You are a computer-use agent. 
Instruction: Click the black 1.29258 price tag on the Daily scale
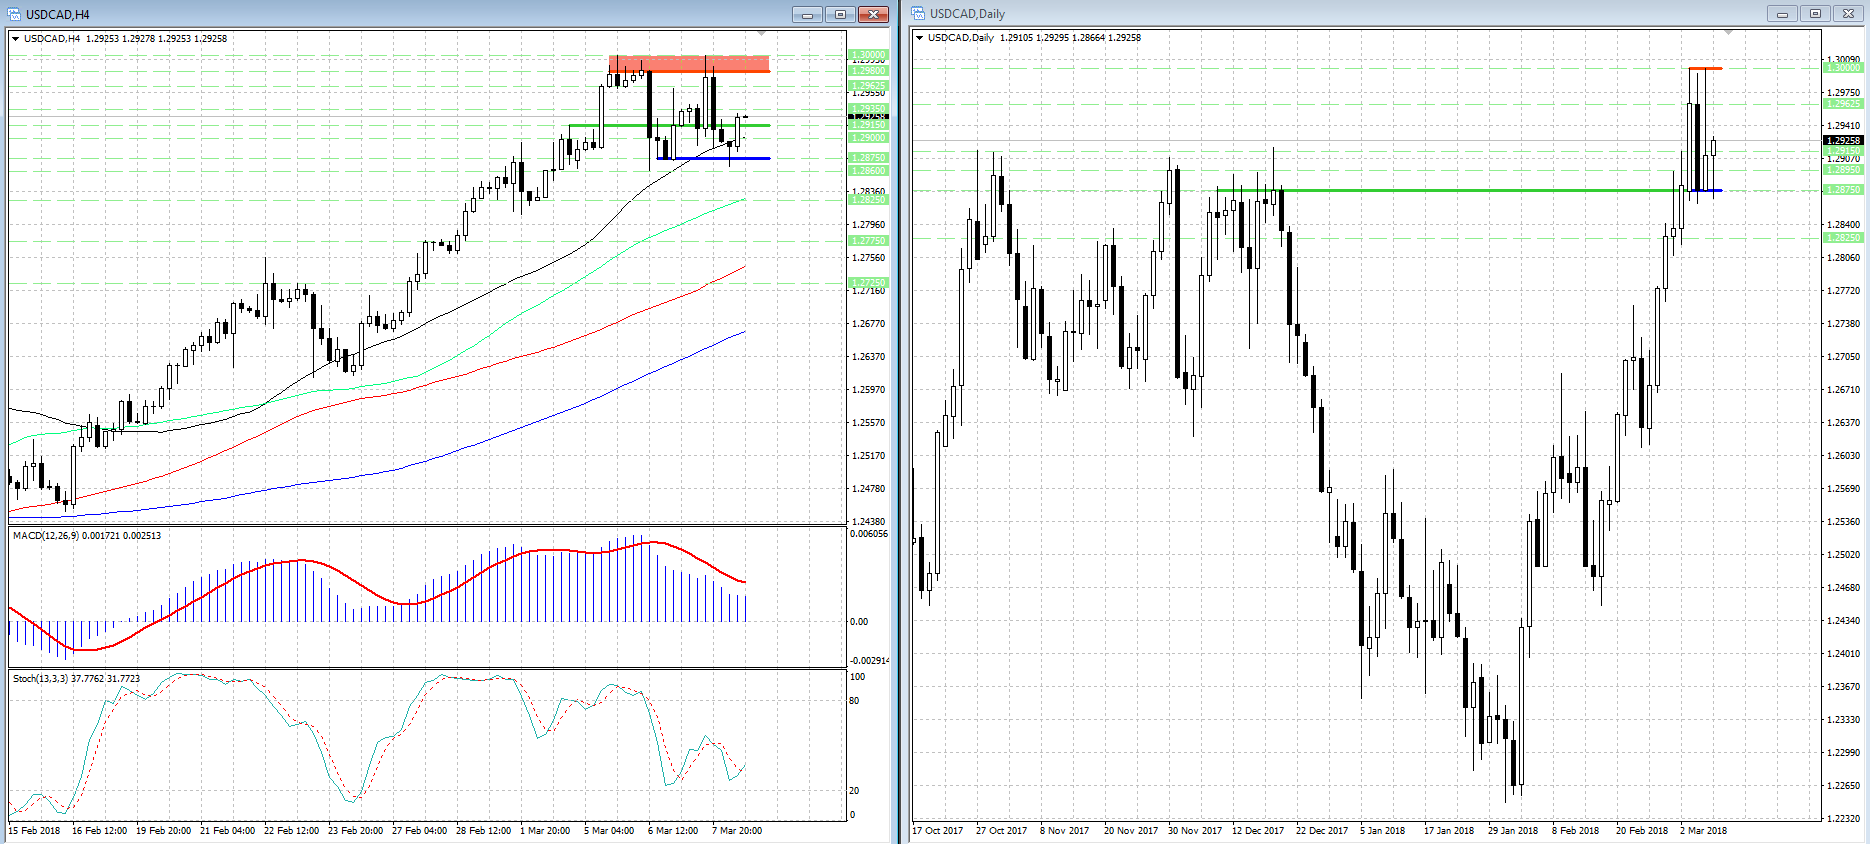pos(1843,141)
